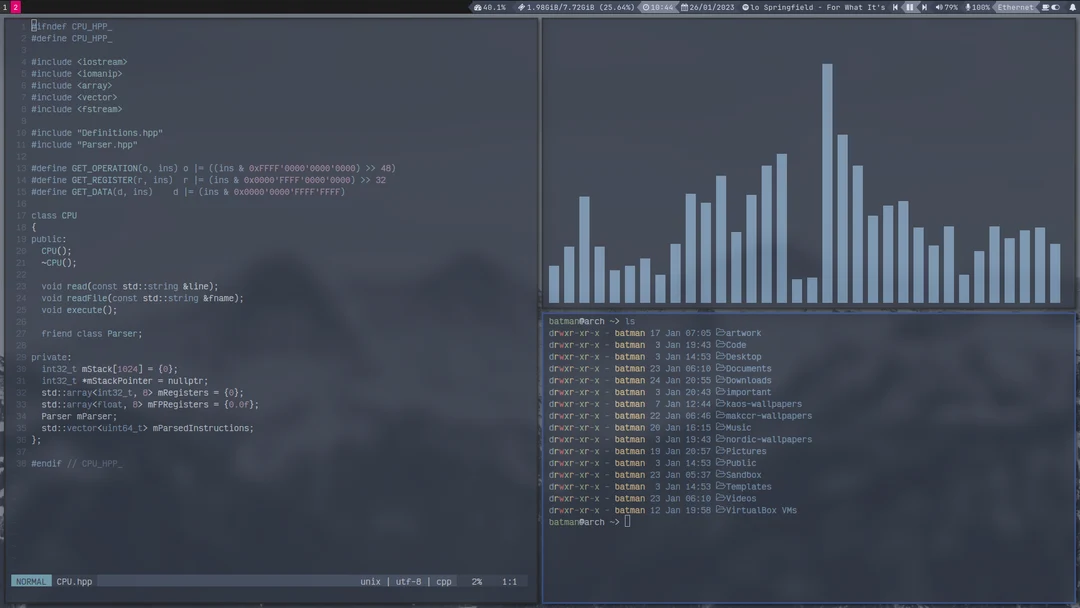Click the Music folder icon in the terminal listing
Image resolution: width=1080 pixels, height=608 pixels.
pyautogui.click(x=722, y=427)
